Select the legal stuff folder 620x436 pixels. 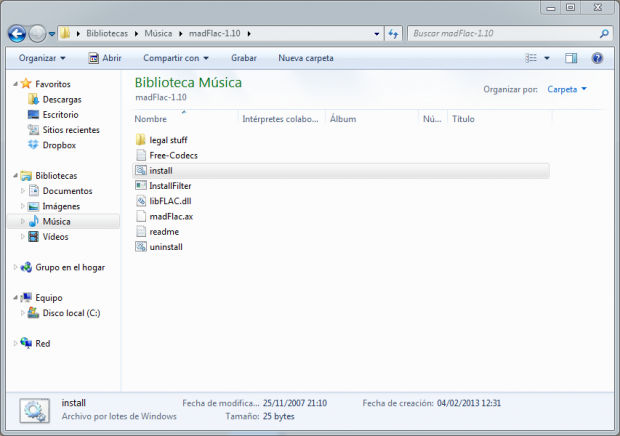161,140
